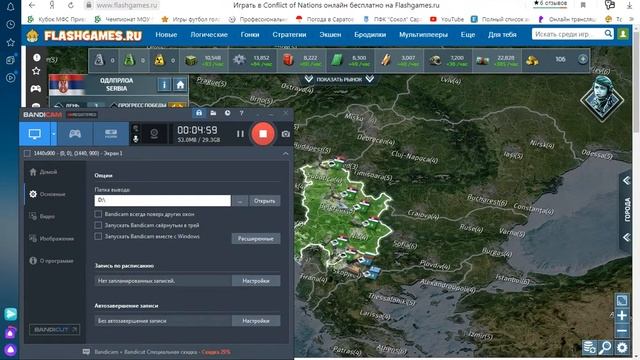This screenshot has width=640, height=360.
Task: Open the YouTube bookmark
Action: pyautogui.click(x=447, y=19)
